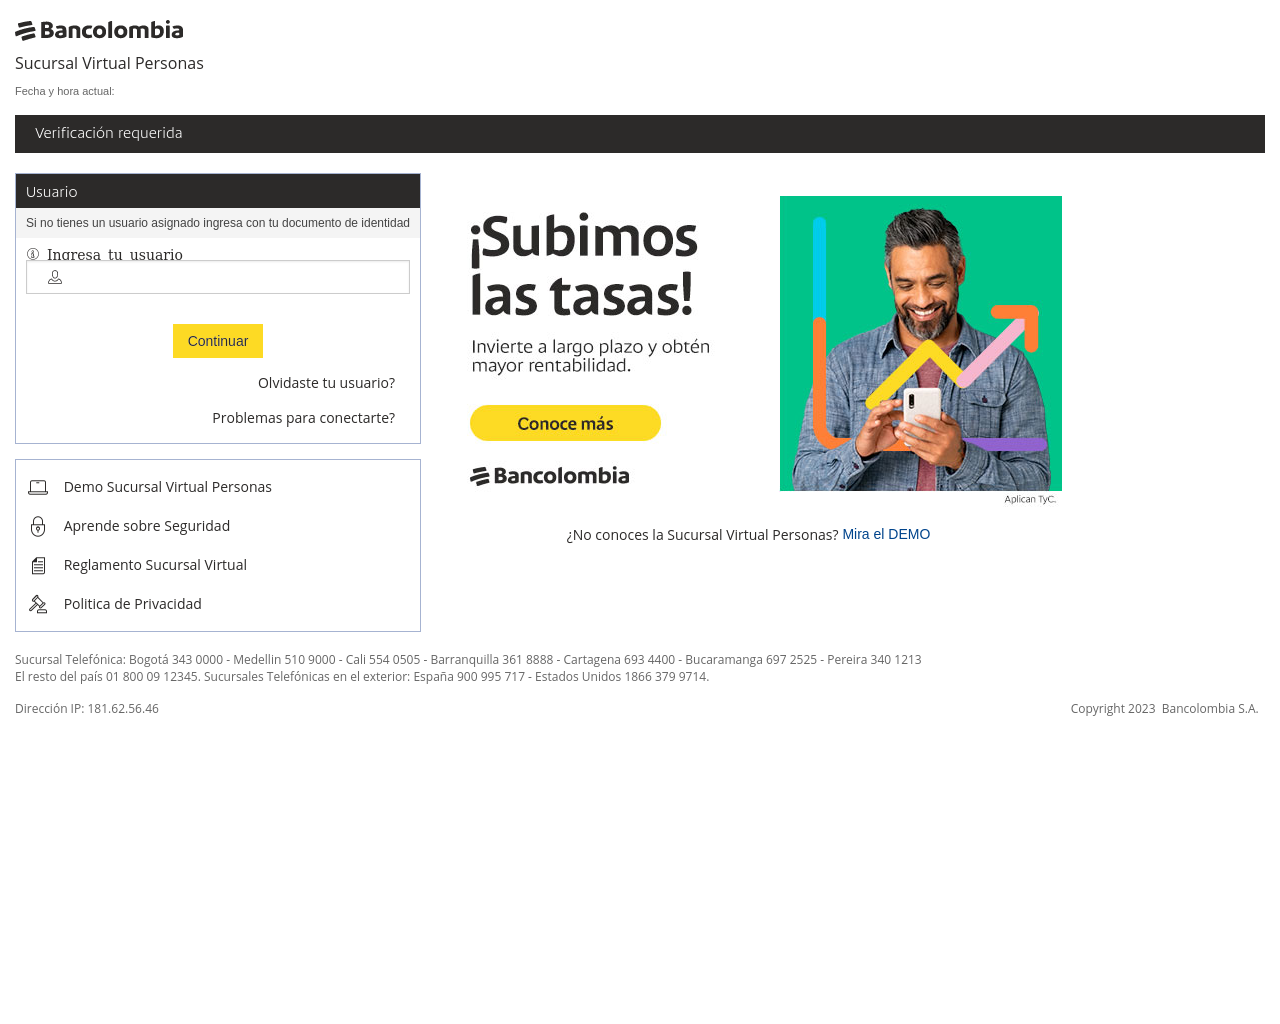
Task: Focus the username input field
Action: pyautogui.click(x=218, y=277)
